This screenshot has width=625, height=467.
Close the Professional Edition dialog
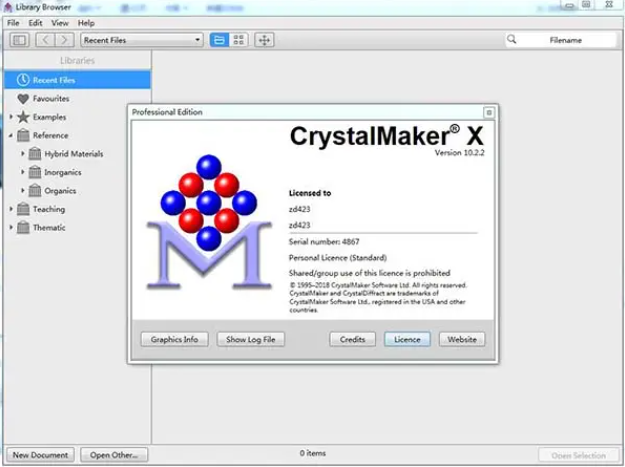pyautogui.click(x=489, y=113)
